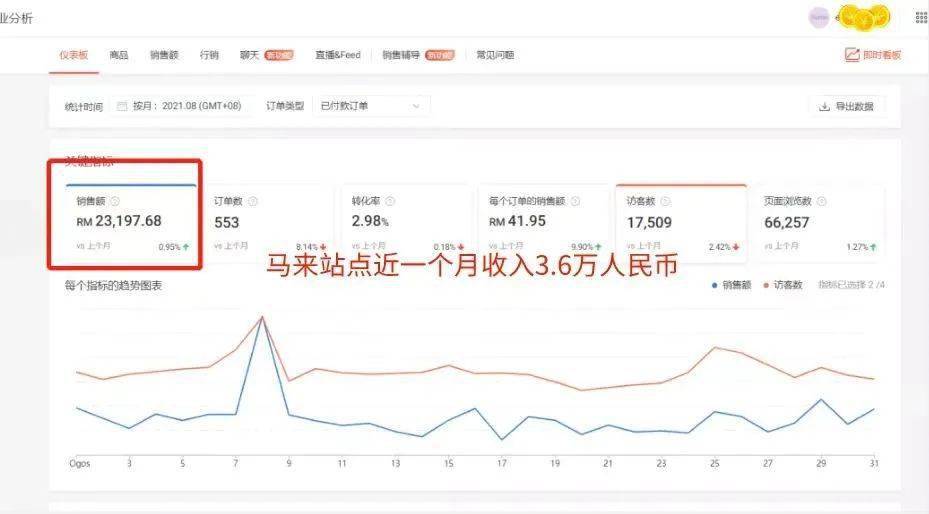Open the 按月 2021.08 date selector

click(x=181, y=106)
